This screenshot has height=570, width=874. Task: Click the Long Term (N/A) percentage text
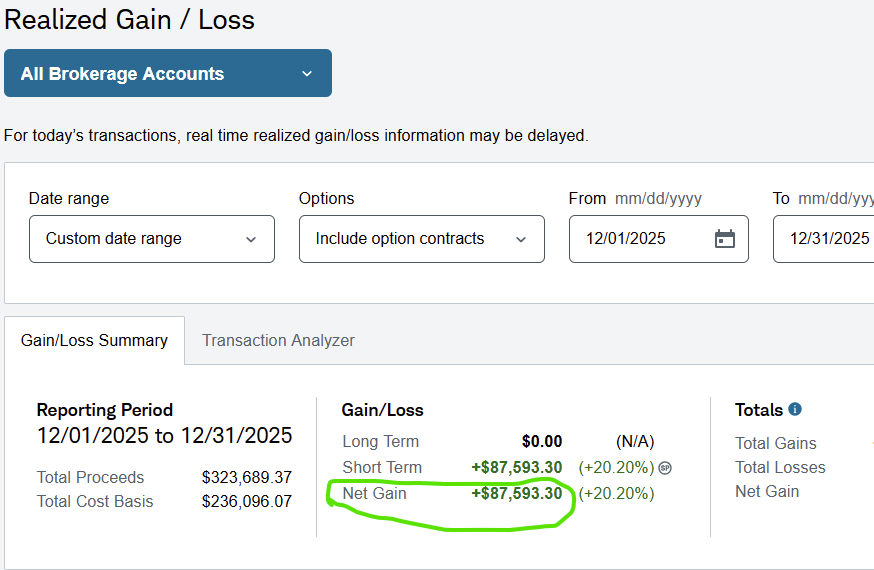[634, 441]
